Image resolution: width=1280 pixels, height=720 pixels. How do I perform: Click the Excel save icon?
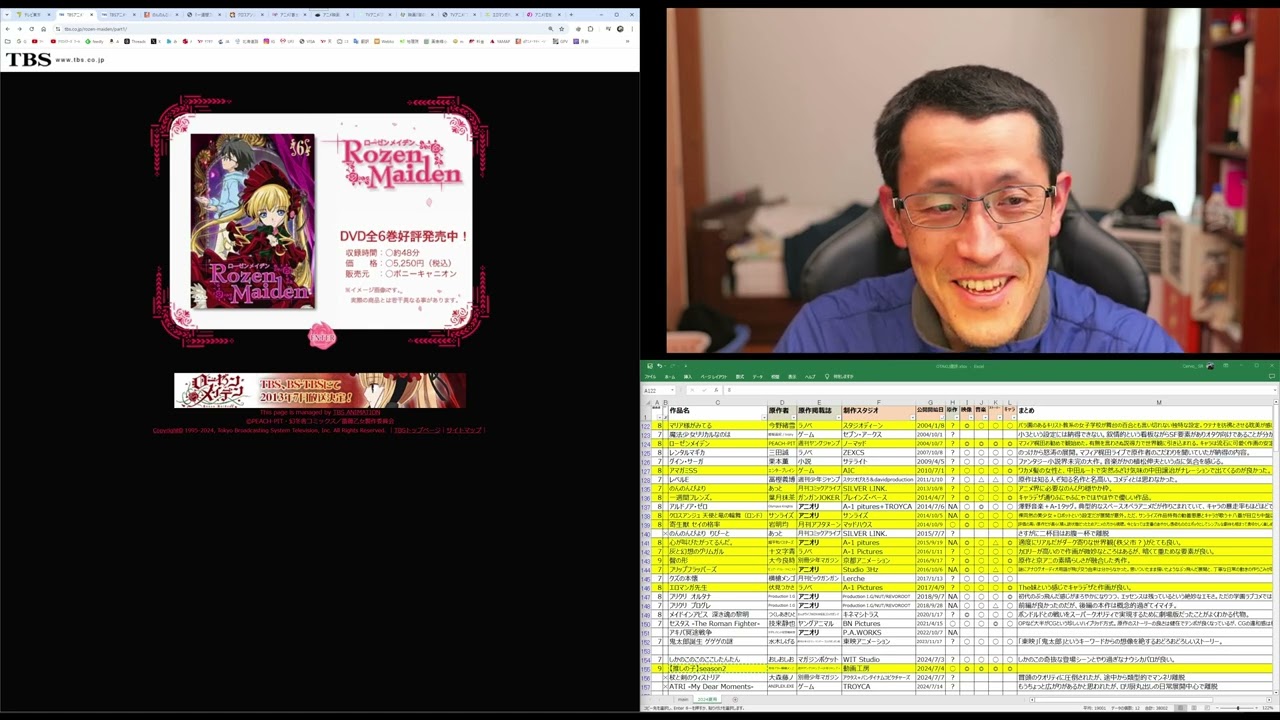click(649, 366)
